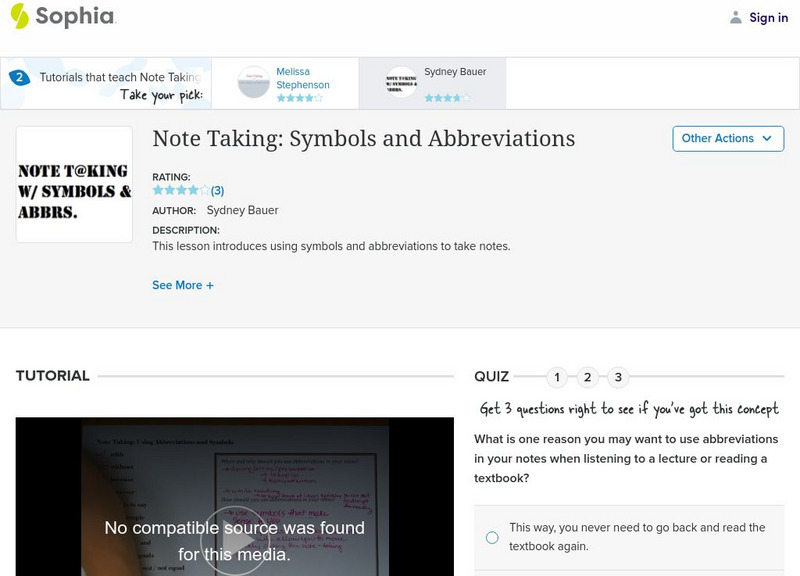This screenshot has width=800, height=576.
Task: Expand the See More description
Action: [183, 285]
